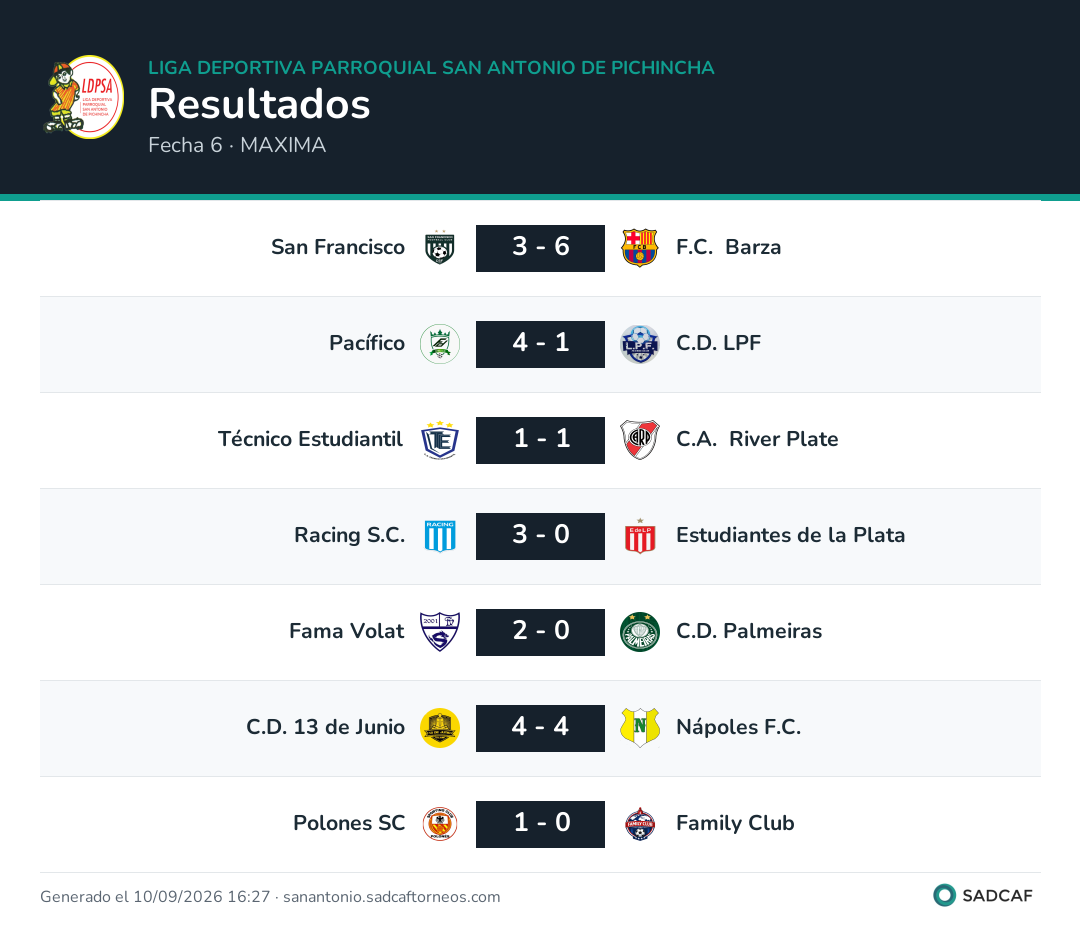This screenshot has height=948, width=1080.
Task: Click the Resultados heading
Action: pyautogui.click(x=260, y=104)
